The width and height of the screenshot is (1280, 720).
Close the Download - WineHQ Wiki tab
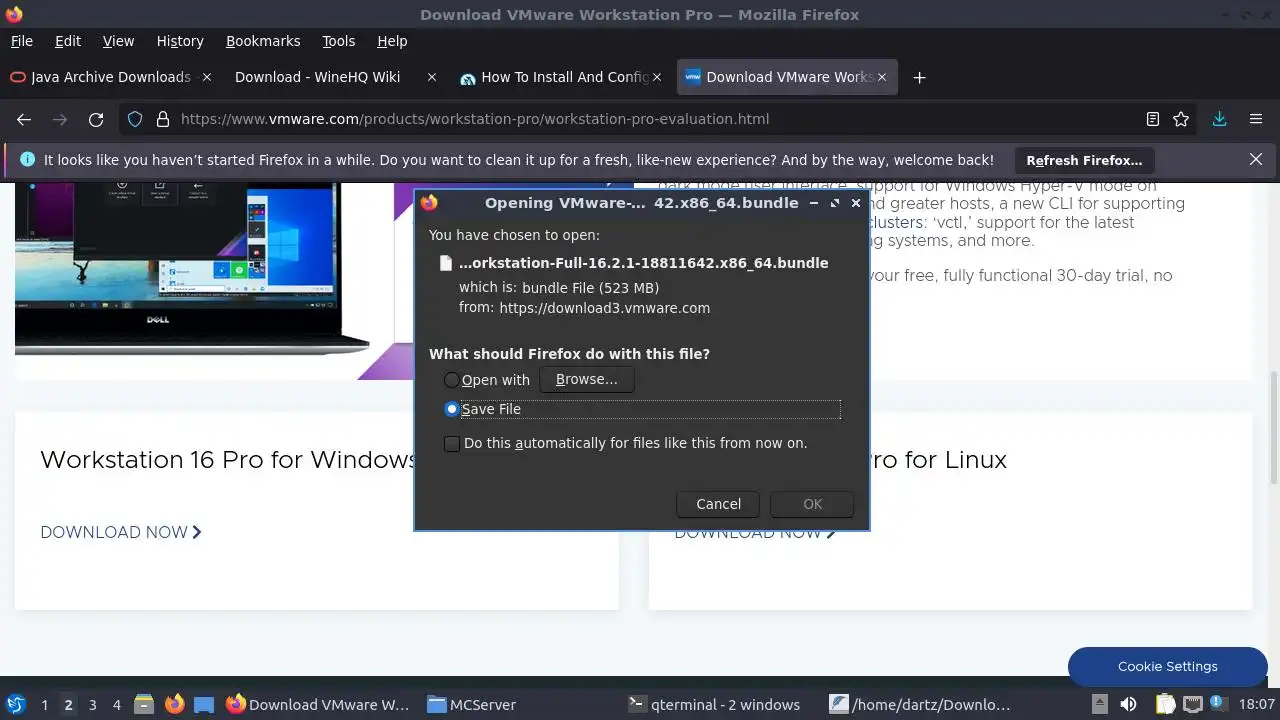point(432,77)
